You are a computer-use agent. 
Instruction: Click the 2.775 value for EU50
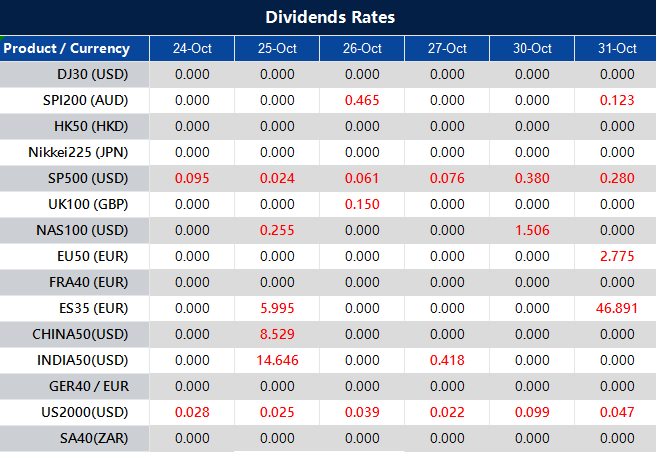point(617,256)
